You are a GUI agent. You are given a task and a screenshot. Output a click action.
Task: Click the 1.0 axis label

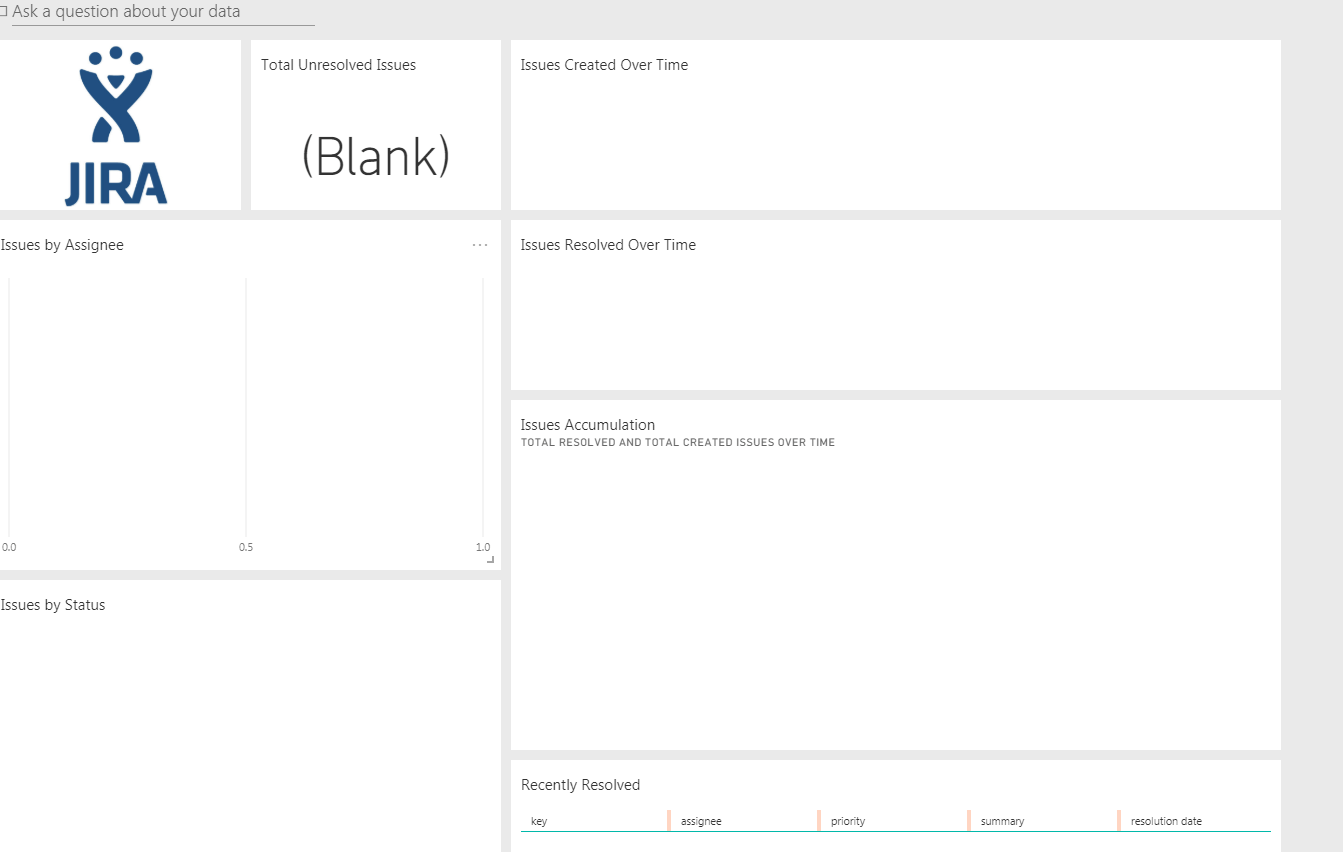[x=483, y=548]
